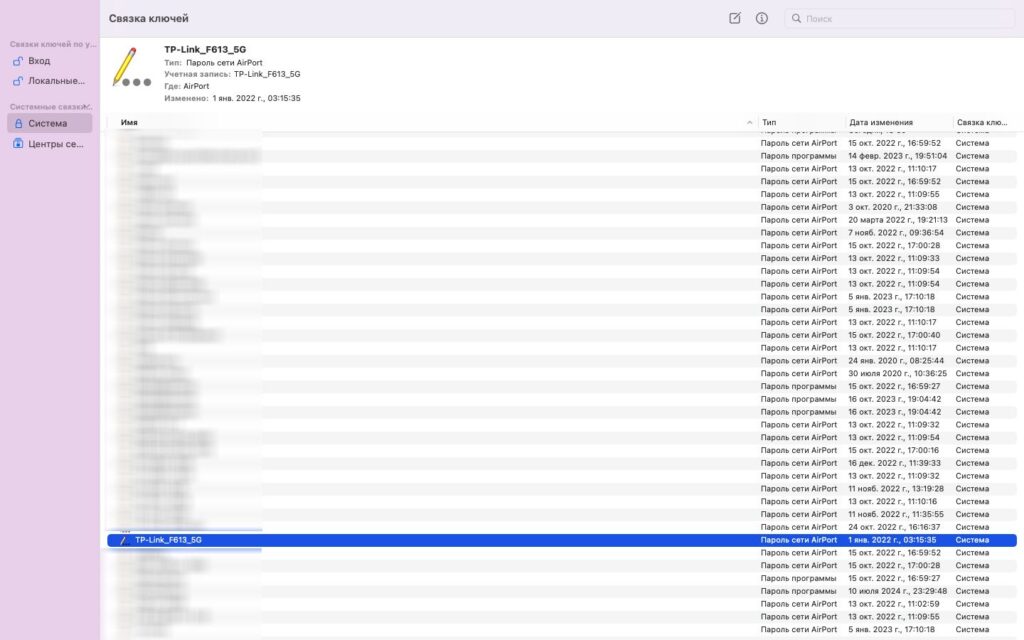Click the TP-Link_F613_5G title in header
The image size is (1024, 640).
(205, 49)
